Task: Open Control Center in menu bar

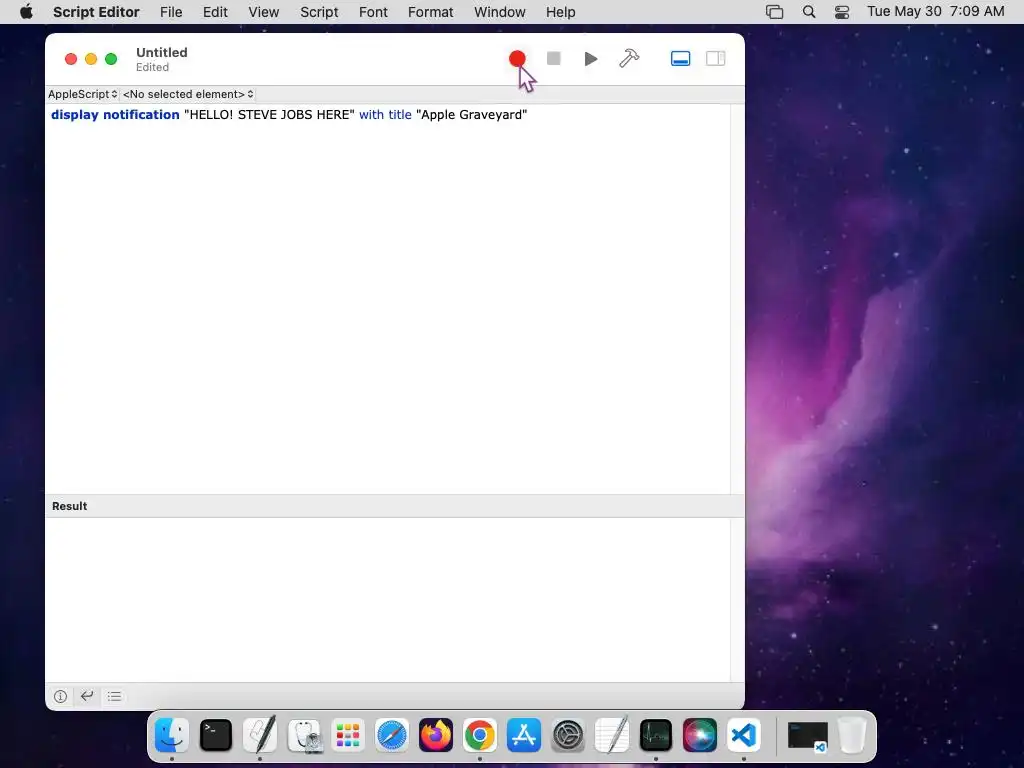Action: pyautogui.click(x=842, y=12)
